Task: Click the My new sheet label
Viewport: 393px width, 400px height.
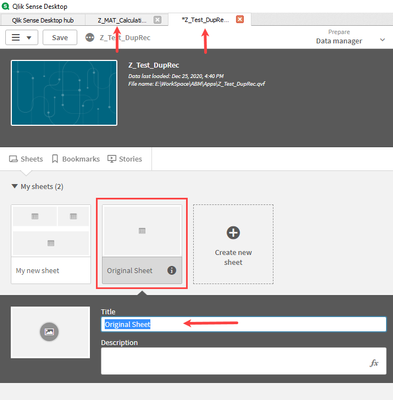Action: coord(37,271)
